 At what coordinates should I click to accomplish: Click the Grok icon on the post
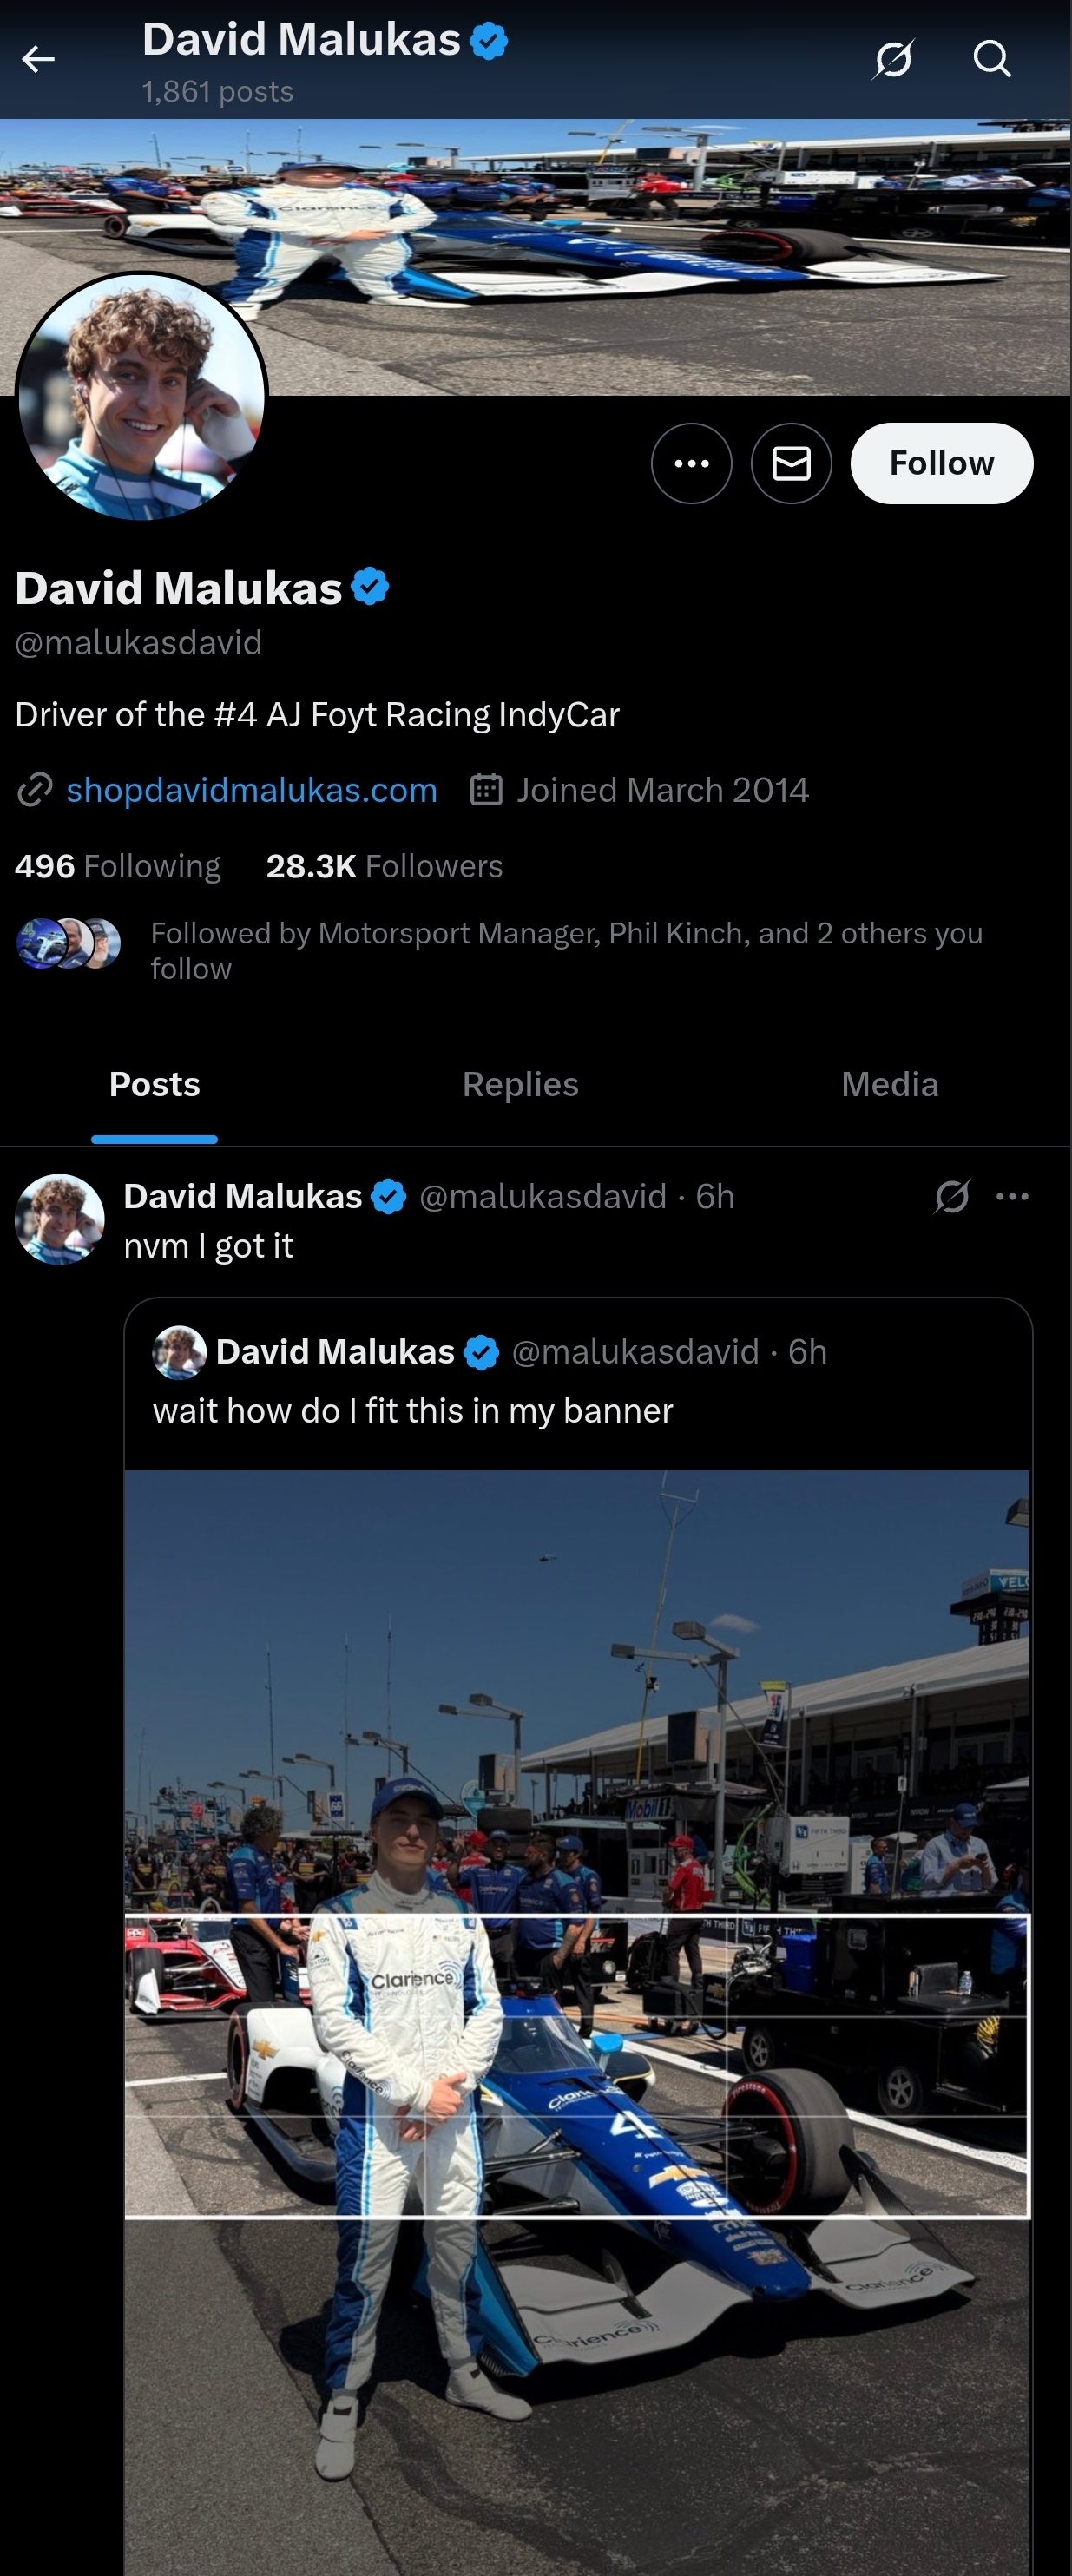coord(951,1196)
